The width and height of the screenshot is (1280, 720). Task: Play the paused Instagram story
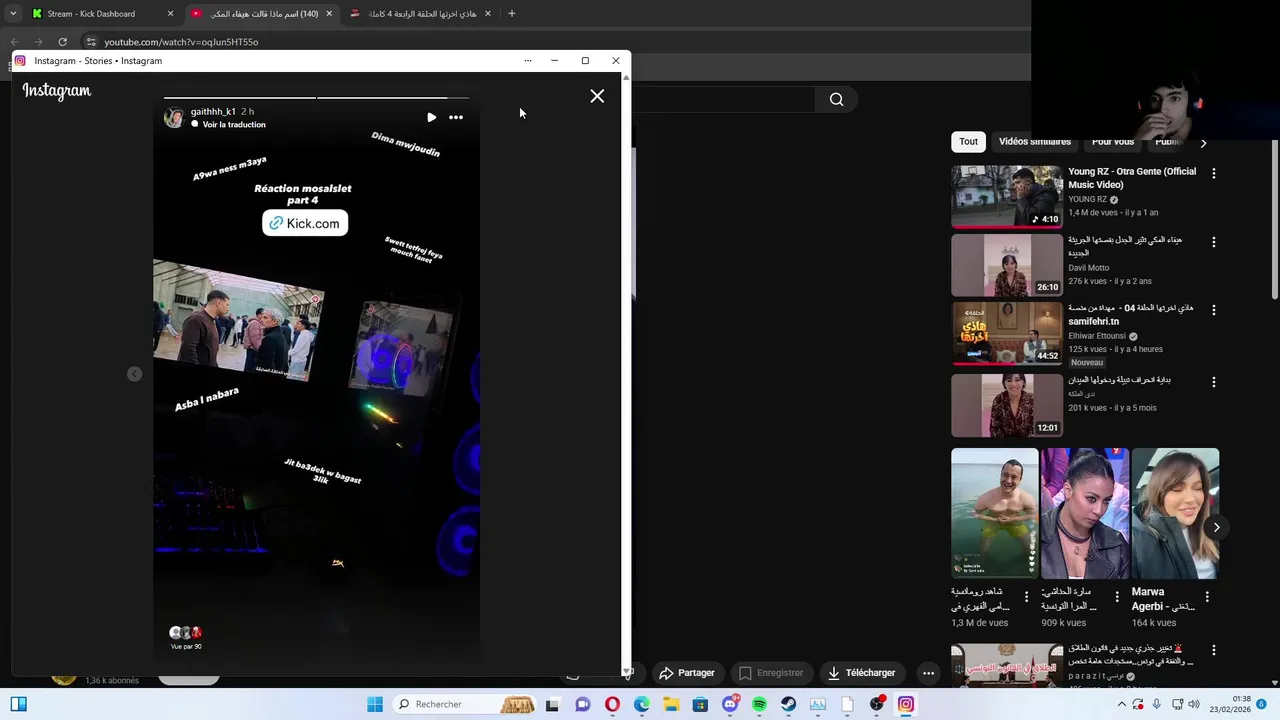click(431, 117)
